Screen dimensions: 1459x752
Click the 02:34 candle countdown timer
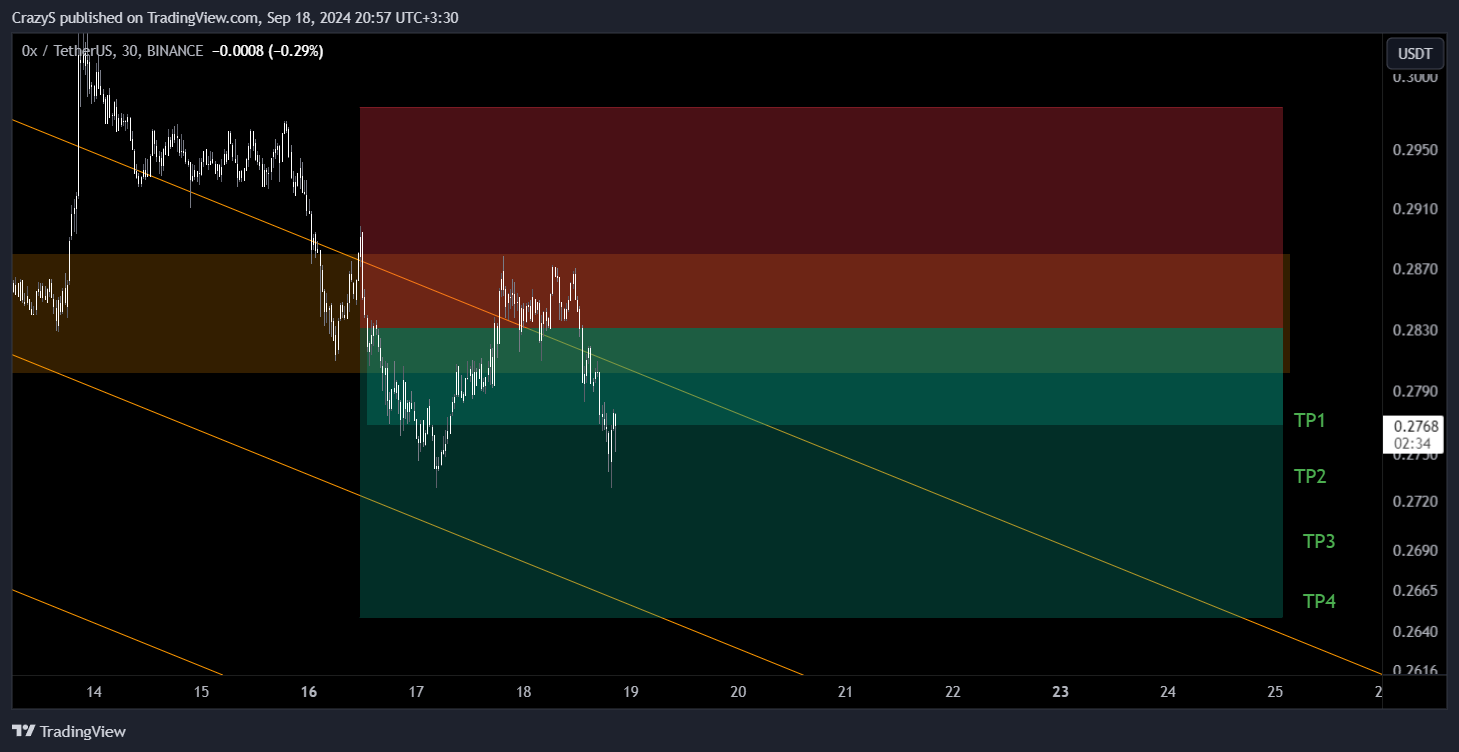[x=1413, y=442]
